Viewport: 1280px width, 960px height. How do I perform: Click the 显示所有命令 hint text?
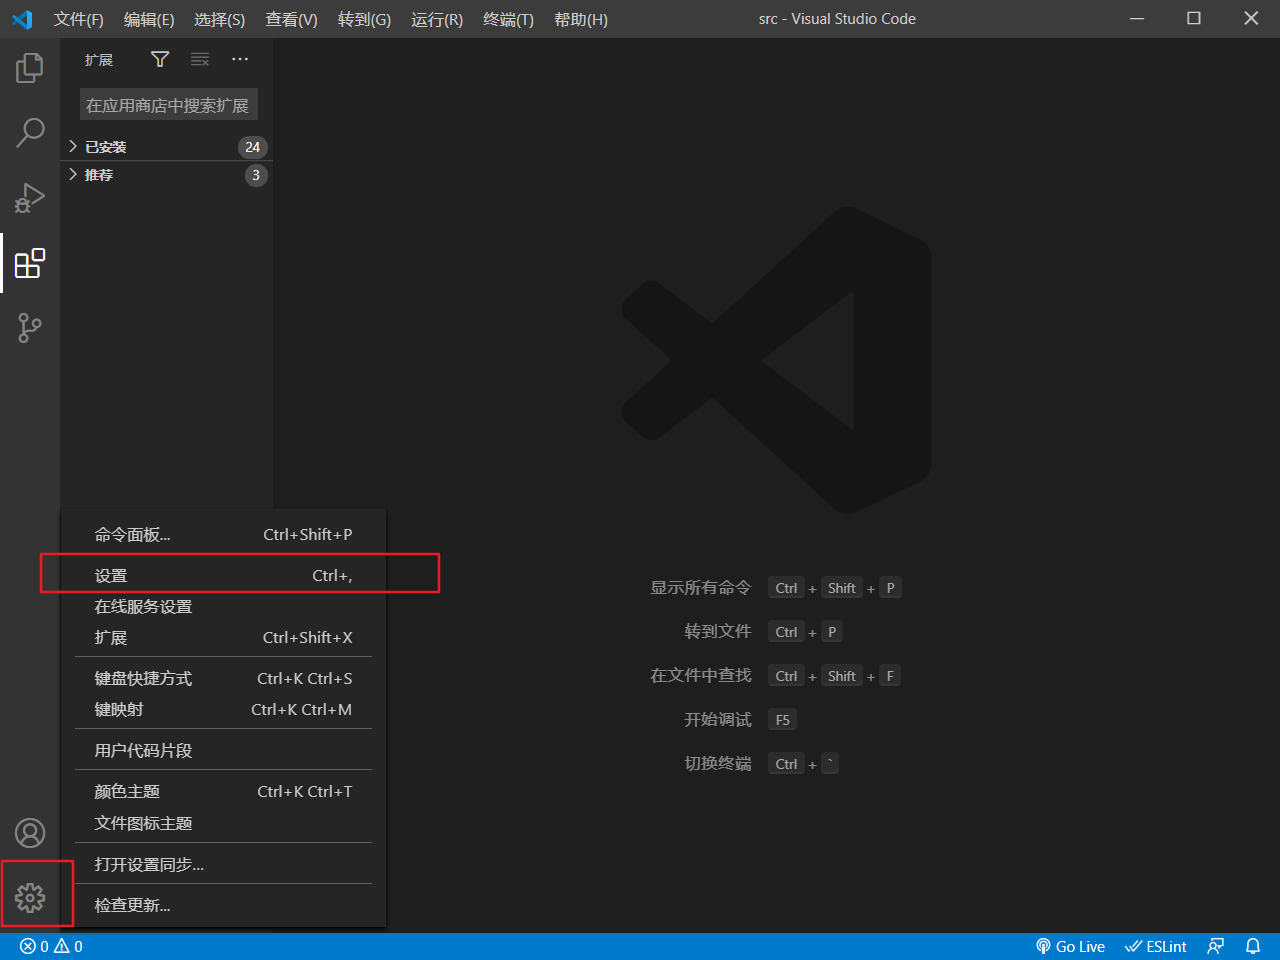(x=701, y=588)
